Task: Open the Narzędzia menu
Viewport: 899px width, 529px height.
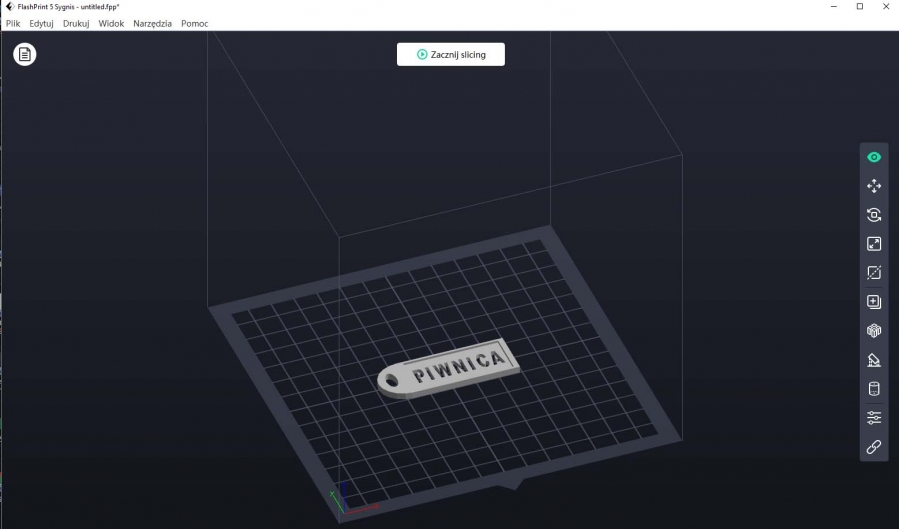Action: coord(153,23)
